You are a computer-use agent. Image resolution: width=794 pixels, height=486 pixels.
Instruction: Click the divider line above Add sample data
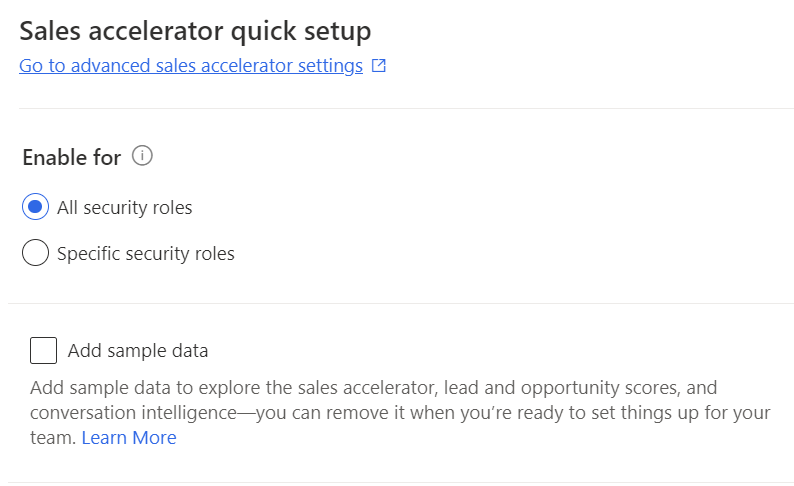point(400,303)
